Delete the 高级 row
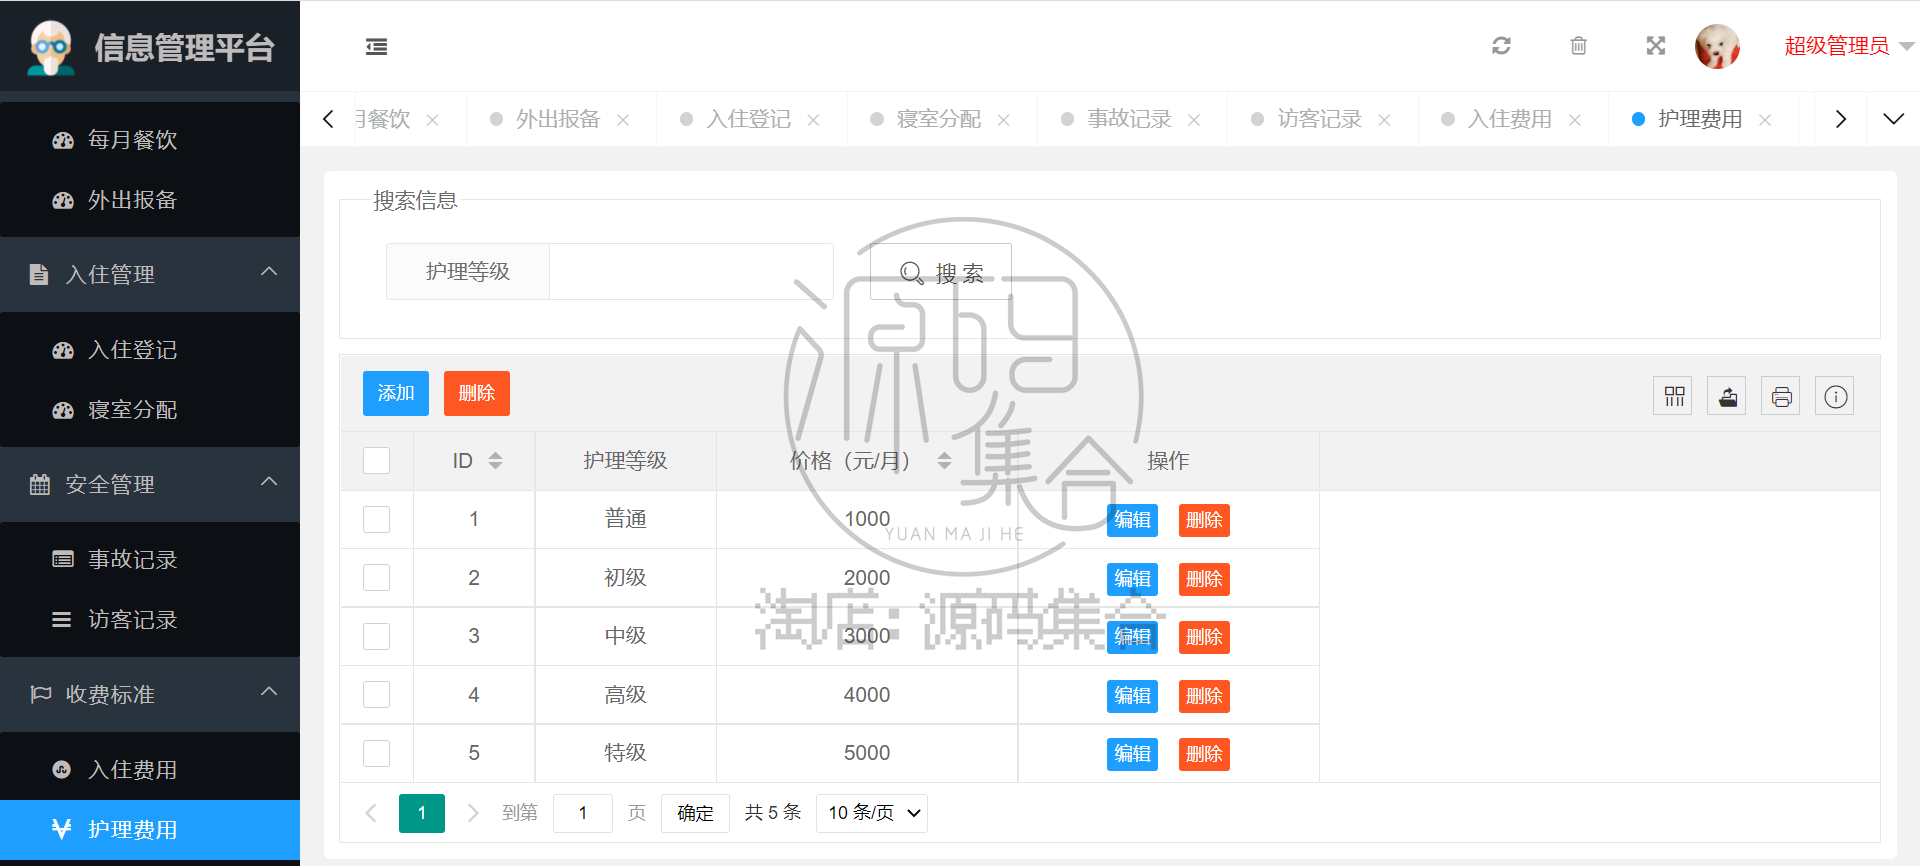 pyautogui.click(x=1204, y=696)
